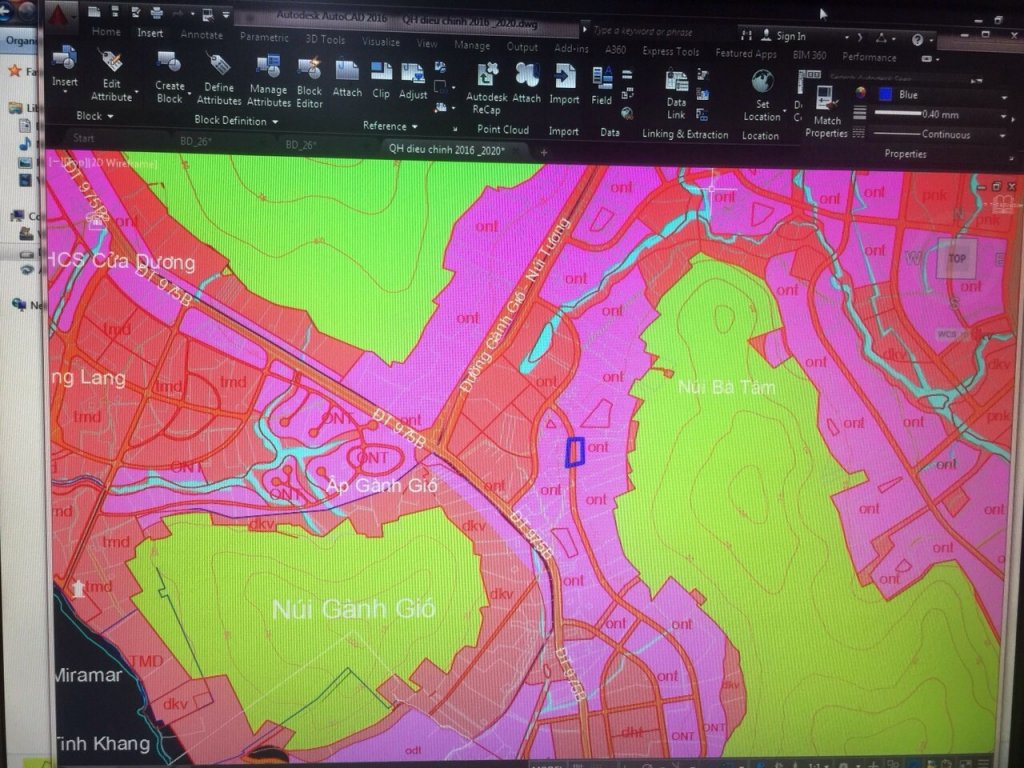Add a new drawing tab with the plus button
This screenshot has width=1024, height=768.
543,153
